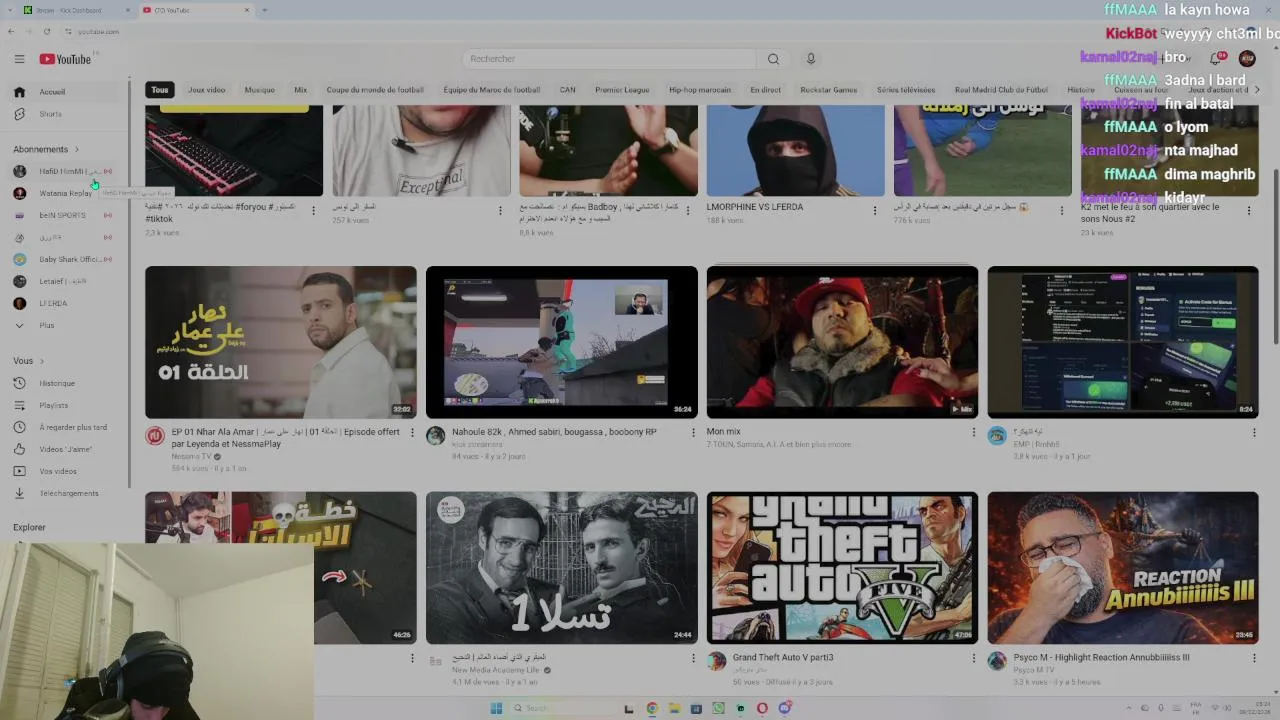Viewport: 1280px width, 720px height.
Task: Open Playlists in the sidebar
Action: tap(66, 405)
